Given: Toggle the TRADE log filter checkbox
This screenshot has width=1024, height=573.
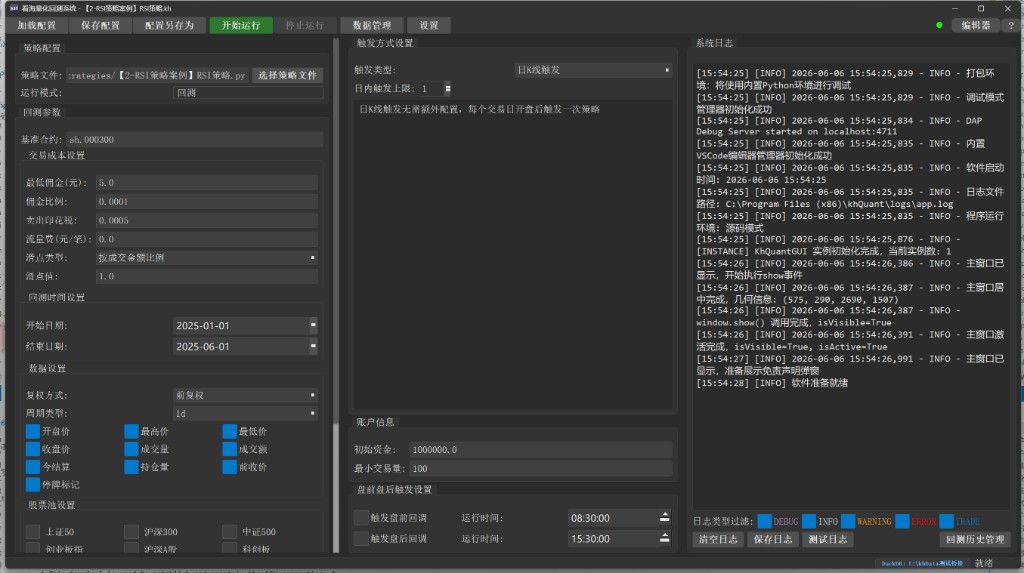Looking at the screenshot, I should [x=946, y=521].
